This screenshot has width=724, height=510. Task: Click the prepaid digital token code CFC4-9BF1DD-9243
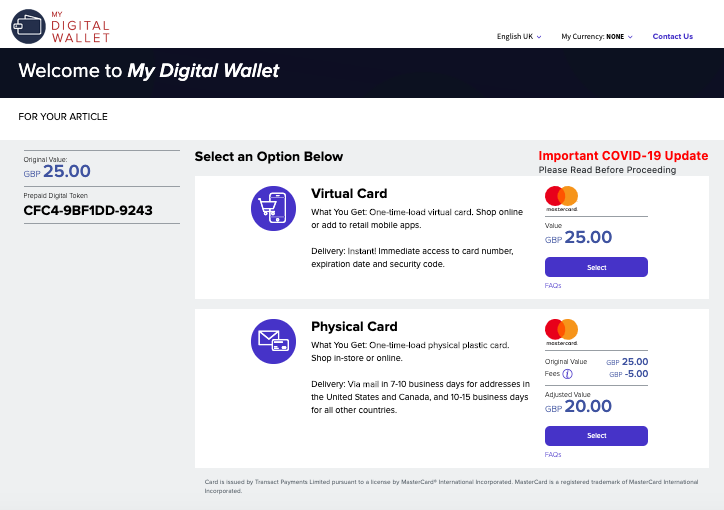(88, 210)
